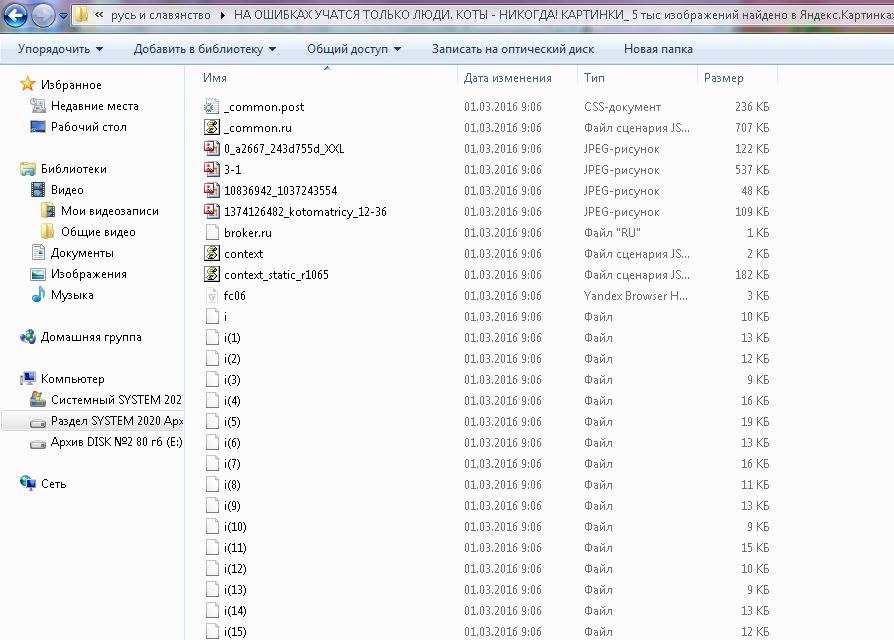Screen dimensions: 894x640
Task: Click the Изображения library icon
Action: coord(38,274)
